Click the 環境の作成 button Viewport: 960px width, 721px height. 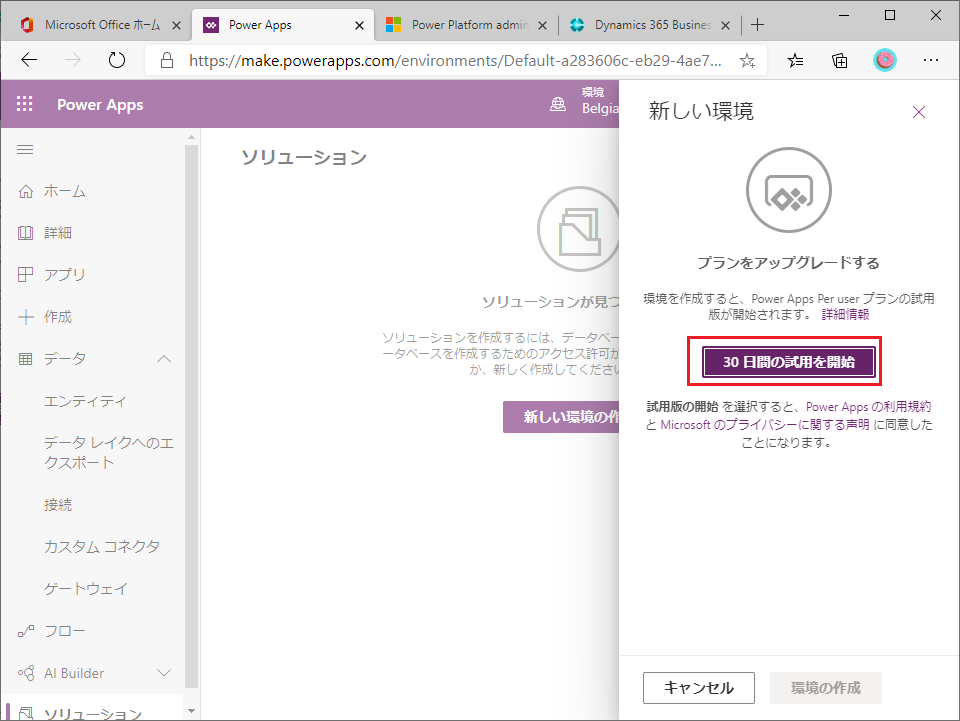(825, 688)
